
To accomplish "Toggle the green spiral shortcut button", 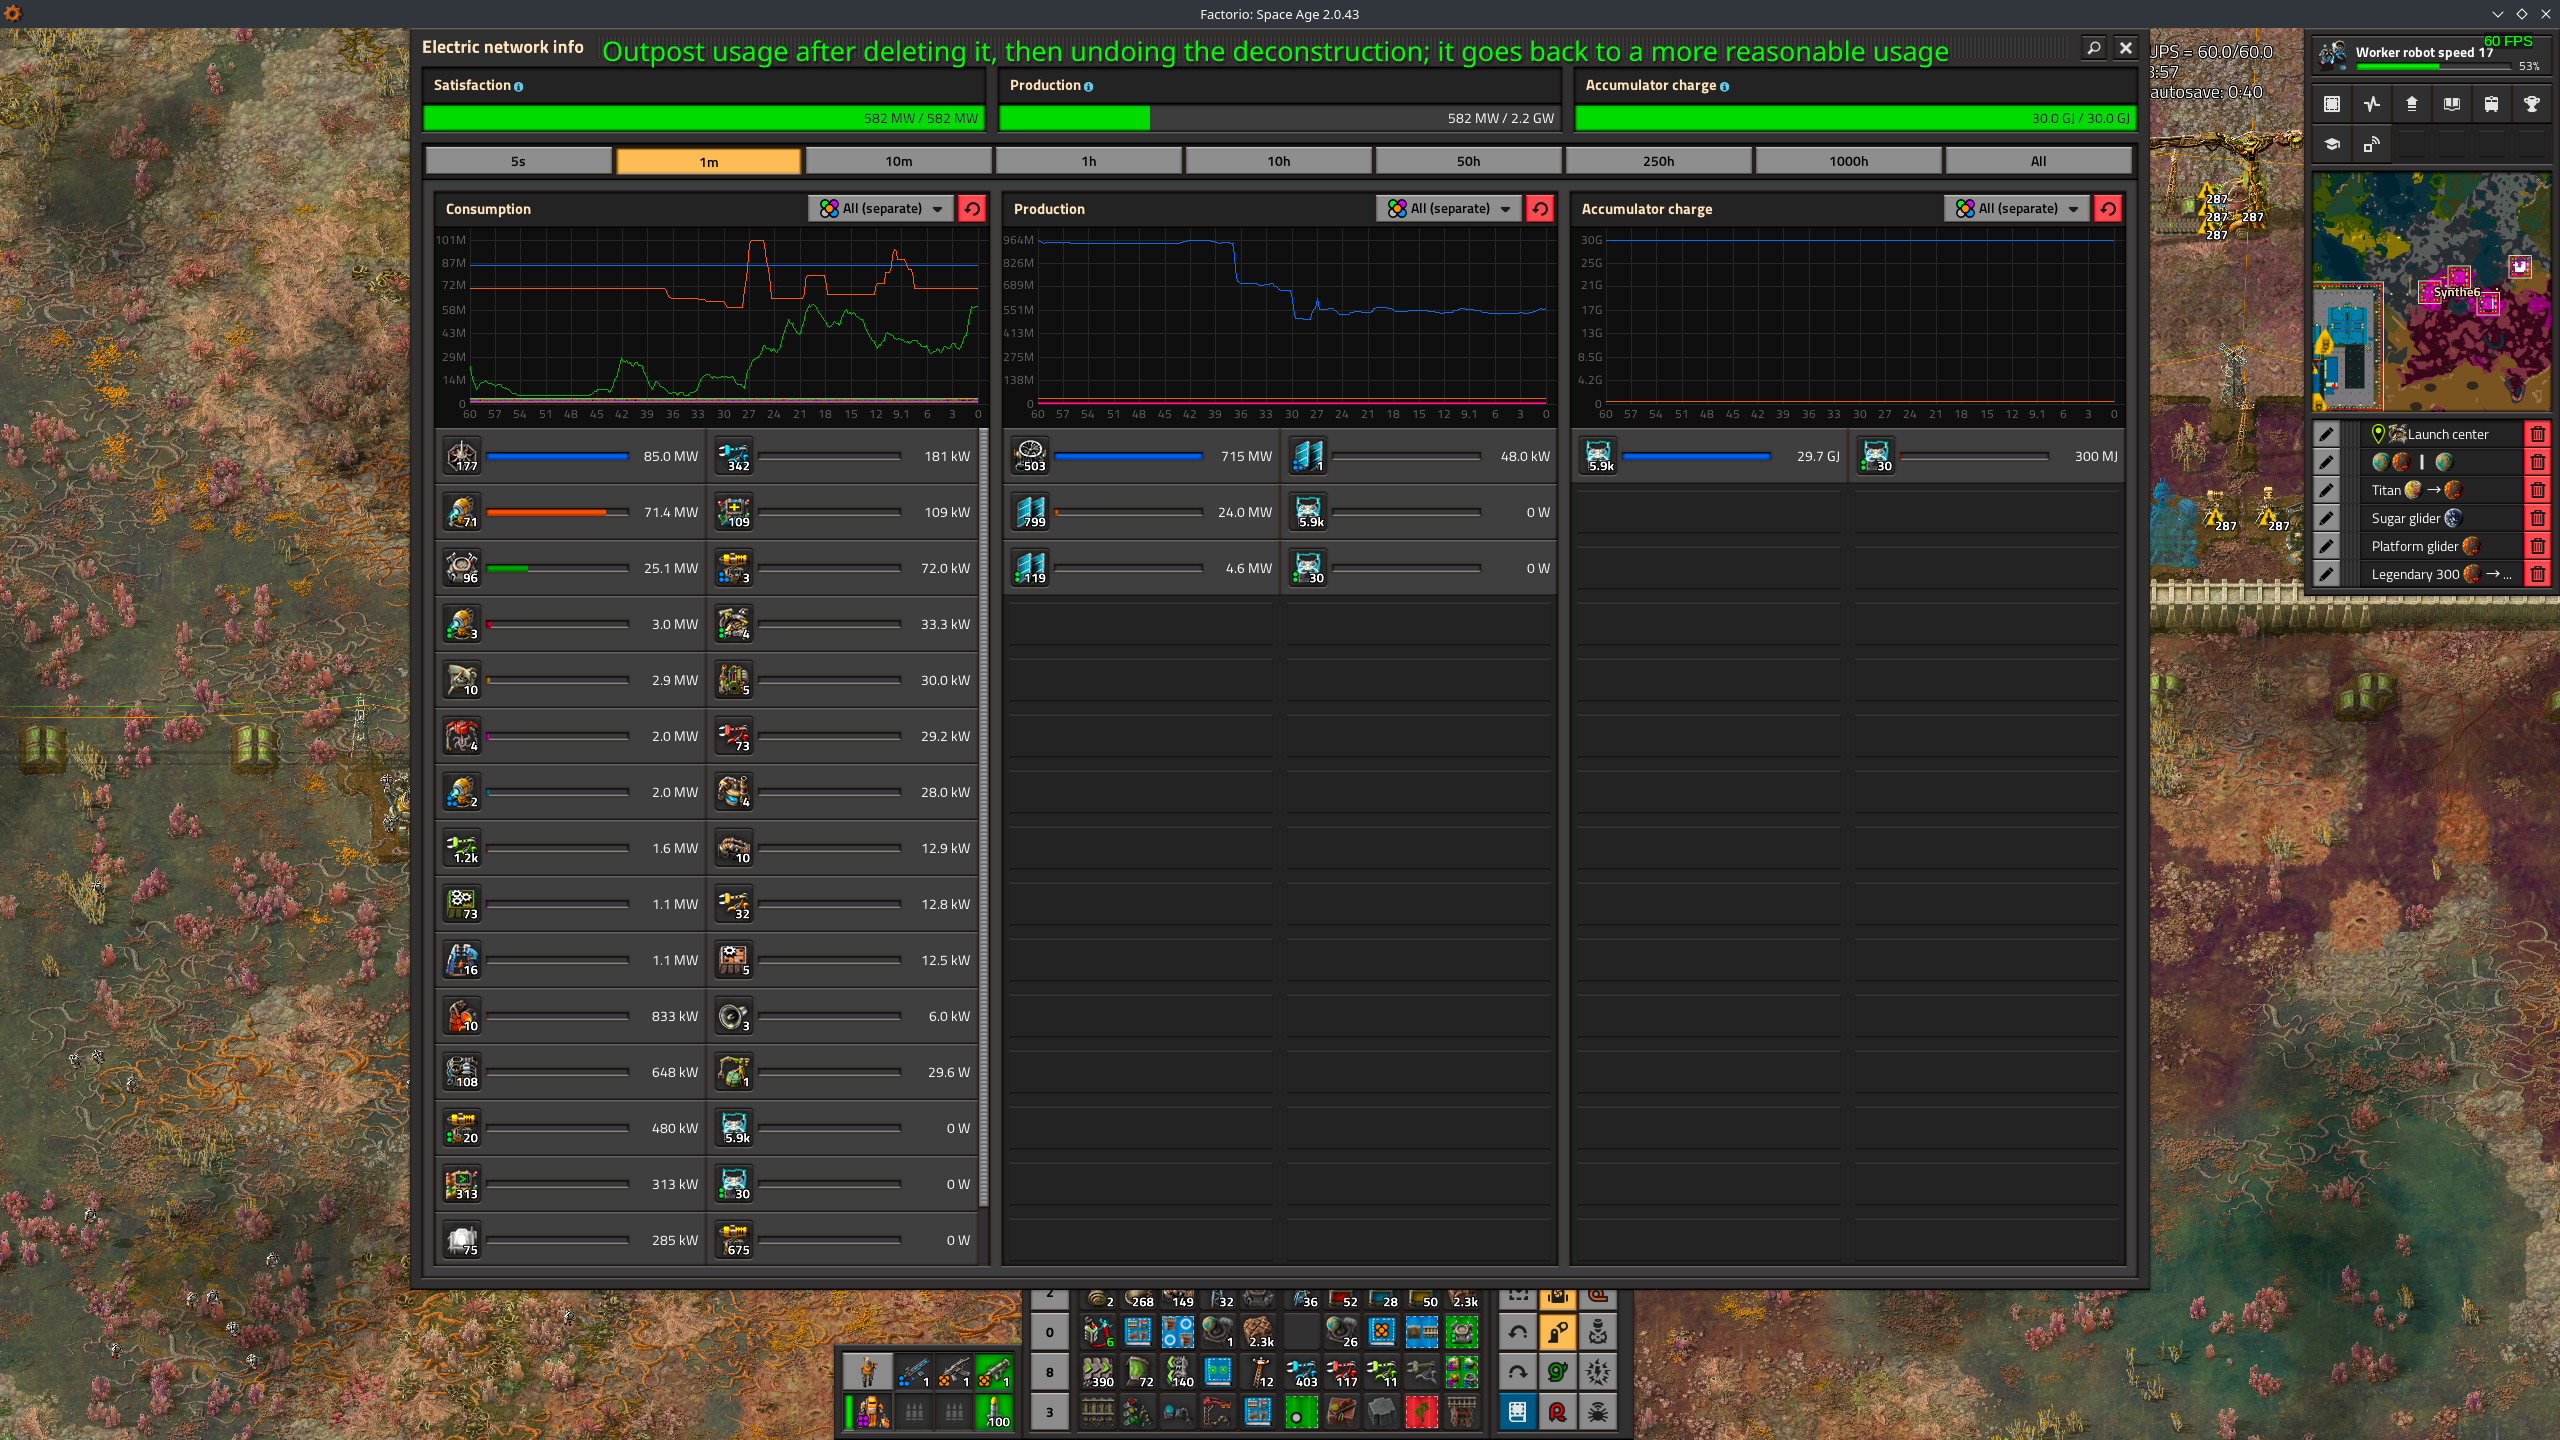I will pyautogui.click(x=1557, y=1372).
